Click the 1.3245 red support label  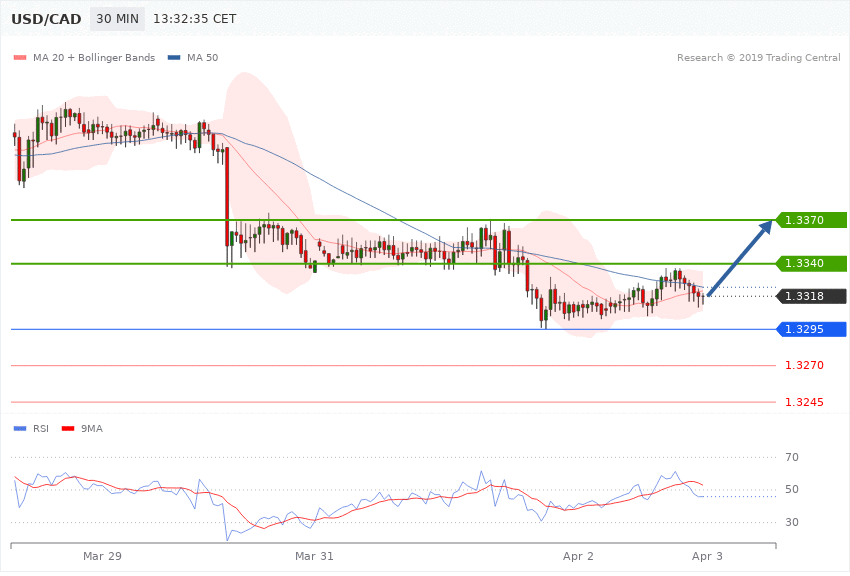click(804, 402)
